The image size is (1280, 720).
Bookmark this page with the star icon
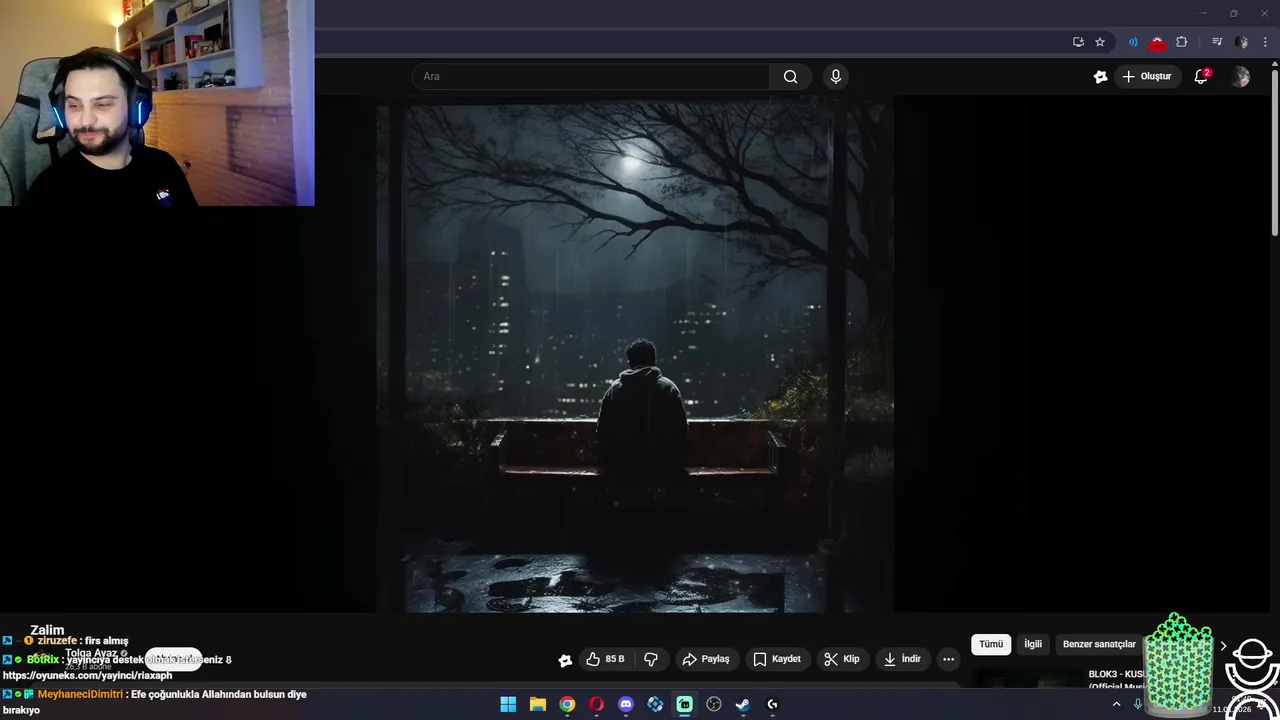tap(1100, 42)
